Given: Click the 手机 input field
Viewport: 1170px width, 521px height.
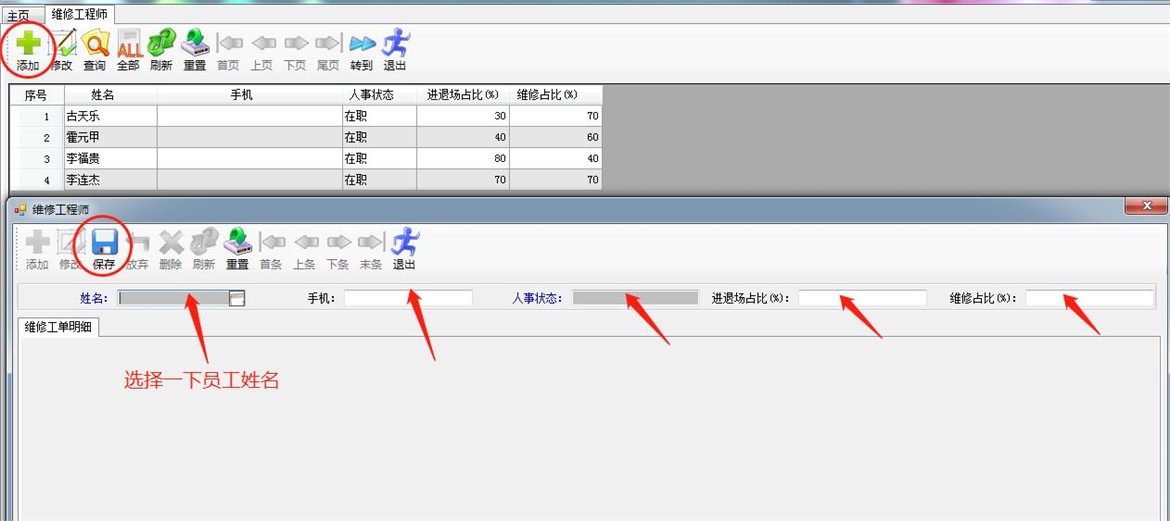Looking at the screenshot, I should (408, 298).
